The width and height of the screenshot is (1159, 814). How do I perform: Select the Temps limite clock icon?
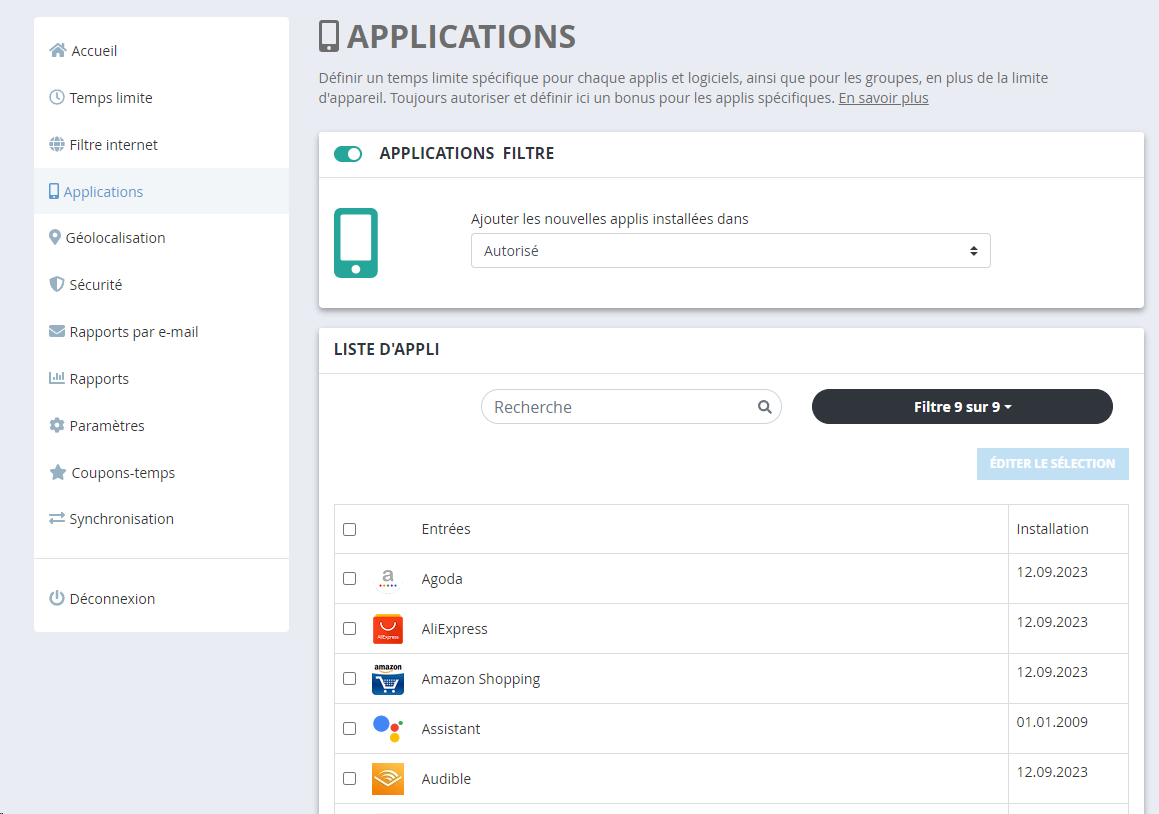pos(56,97)
